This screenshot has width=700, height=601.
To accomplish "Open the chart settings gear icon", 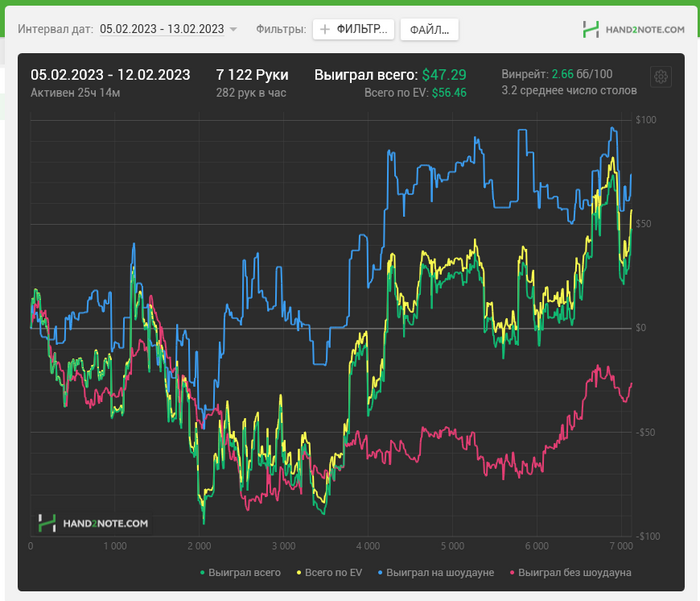I will (x=661, y=77).
